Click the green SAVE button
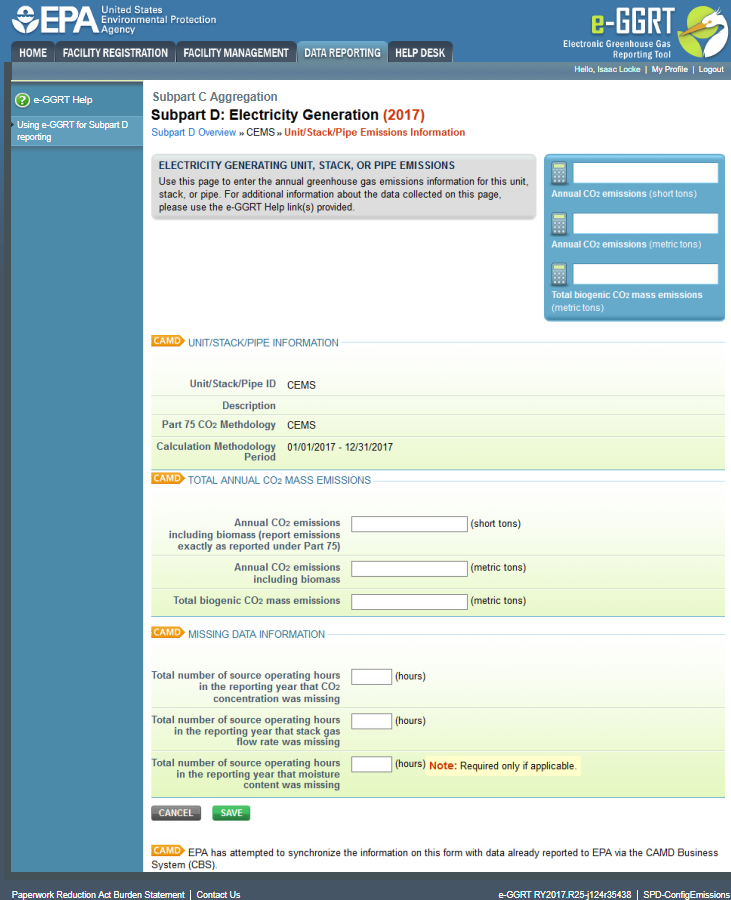 [231, 813]
